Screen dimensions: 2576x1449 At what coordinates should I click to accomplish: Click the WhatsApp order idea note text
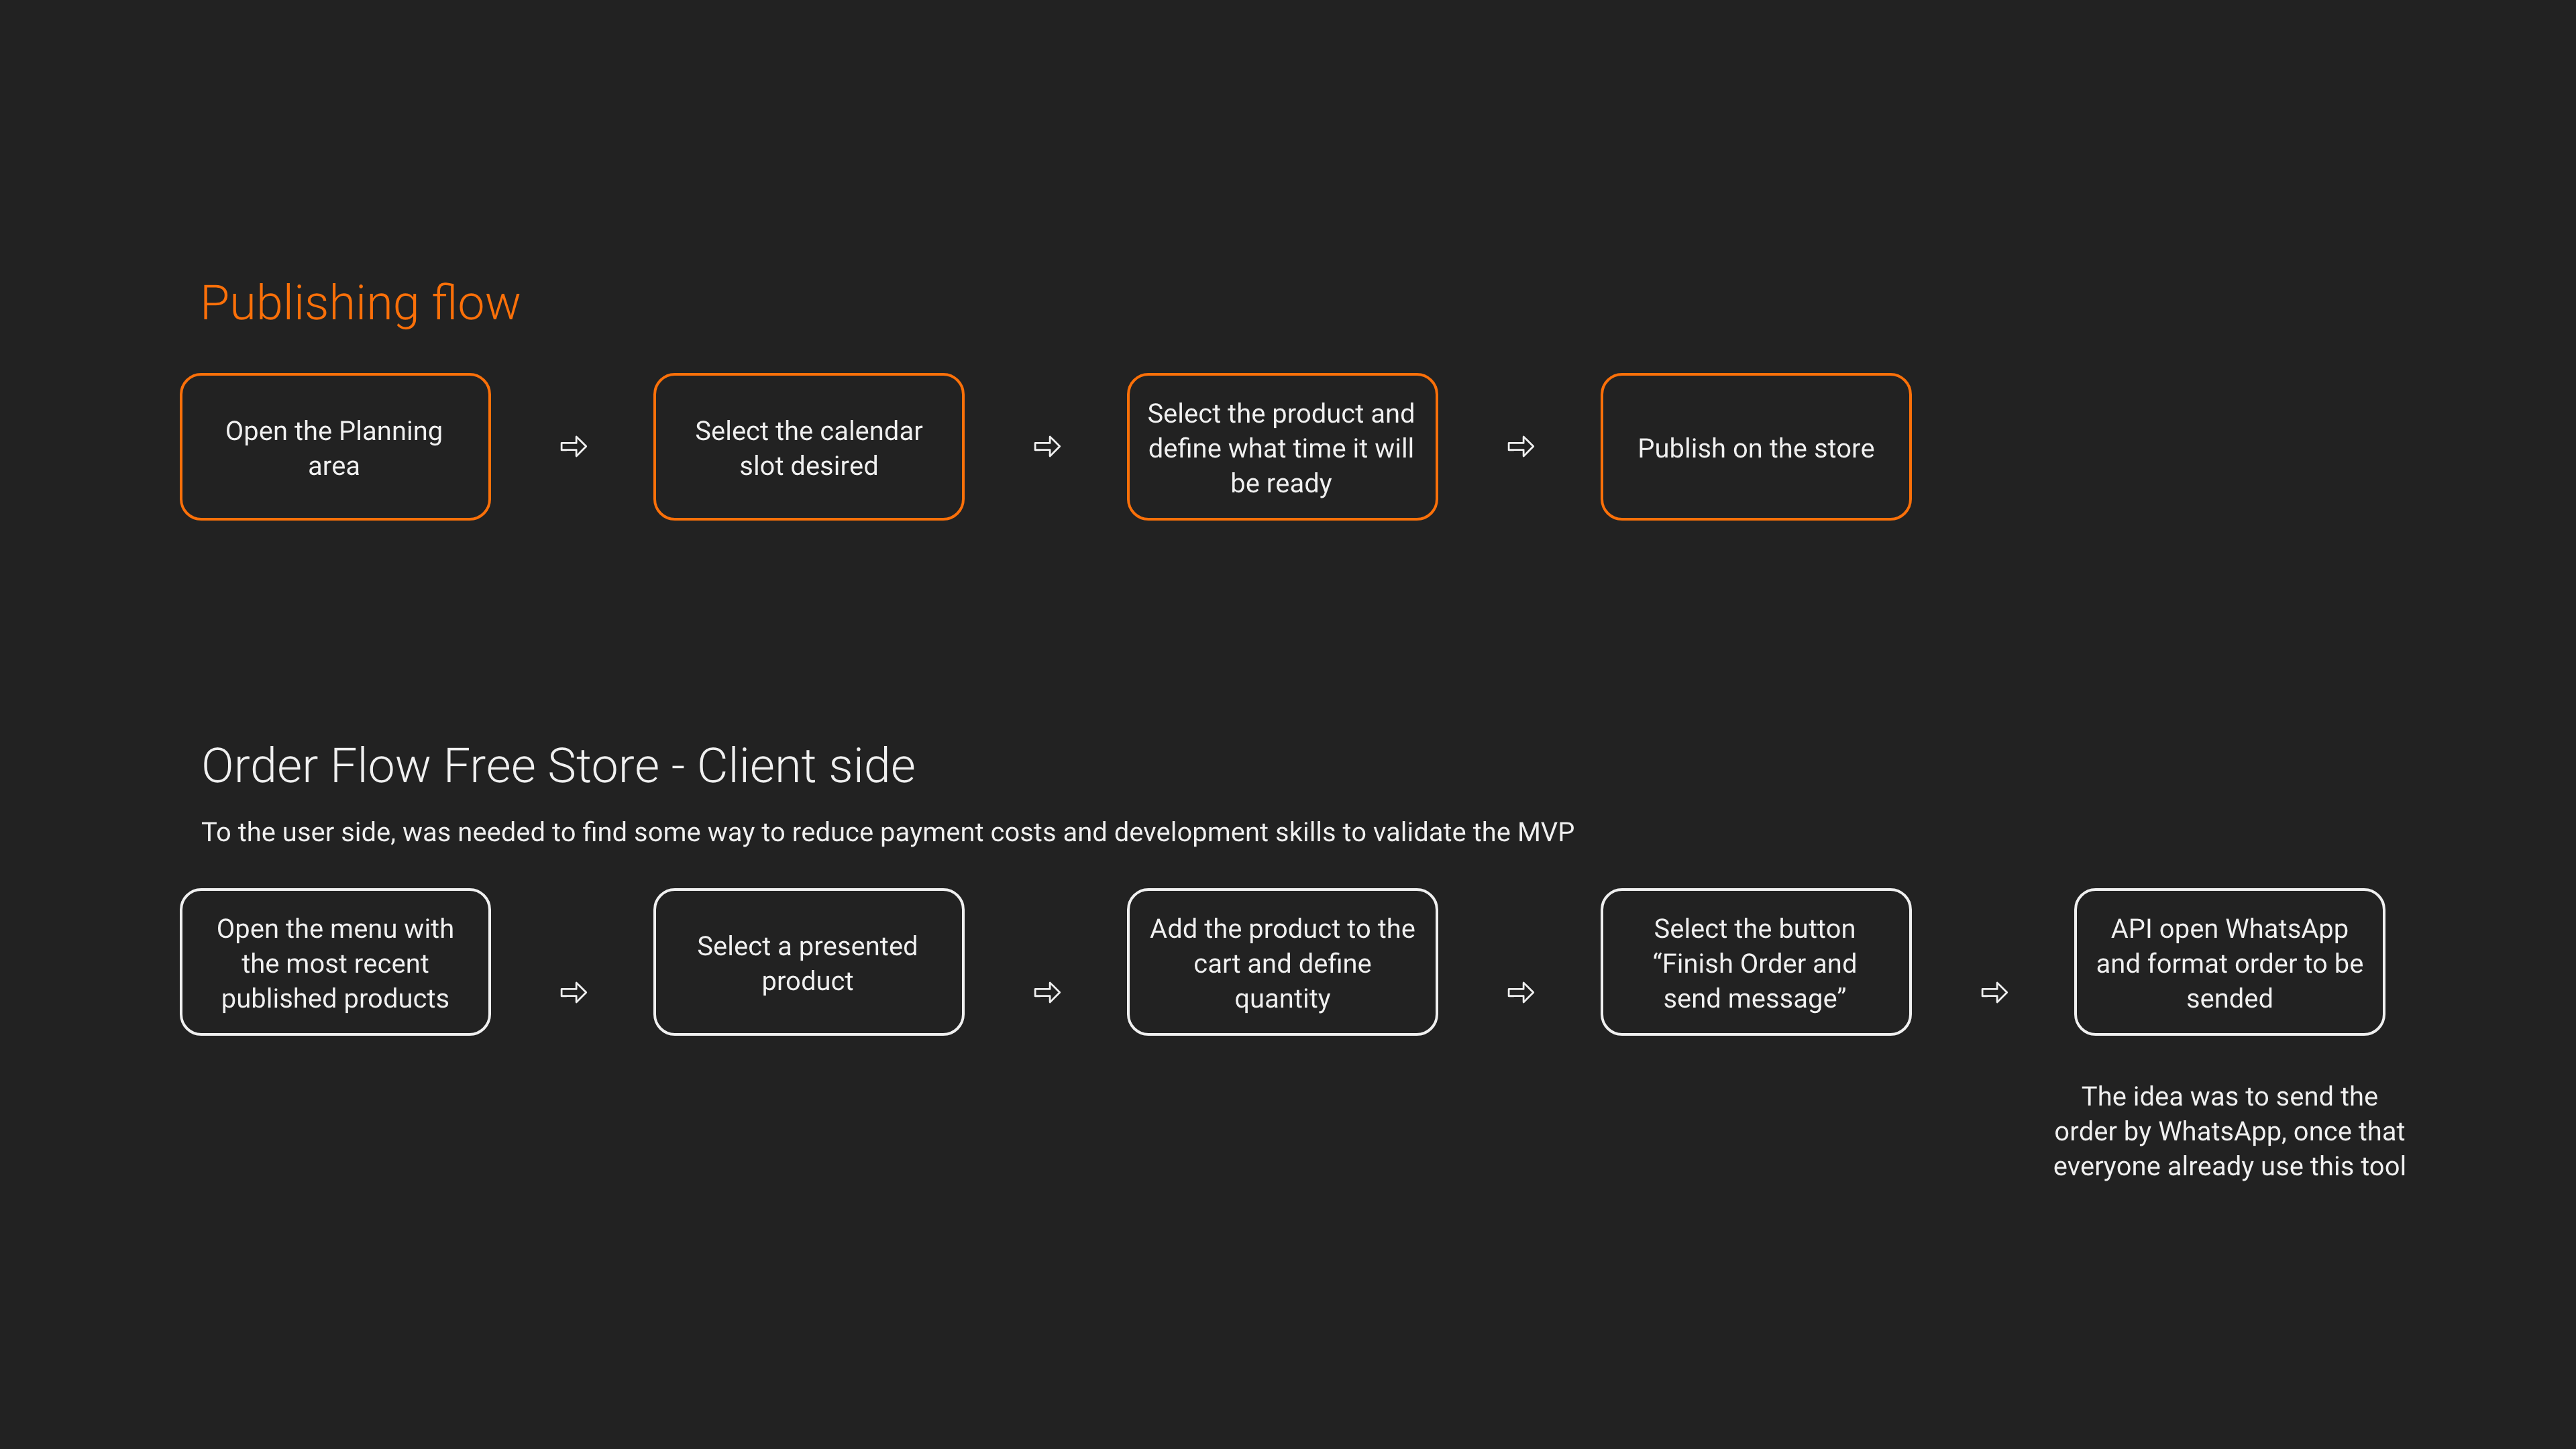tap(2230, 1131)
